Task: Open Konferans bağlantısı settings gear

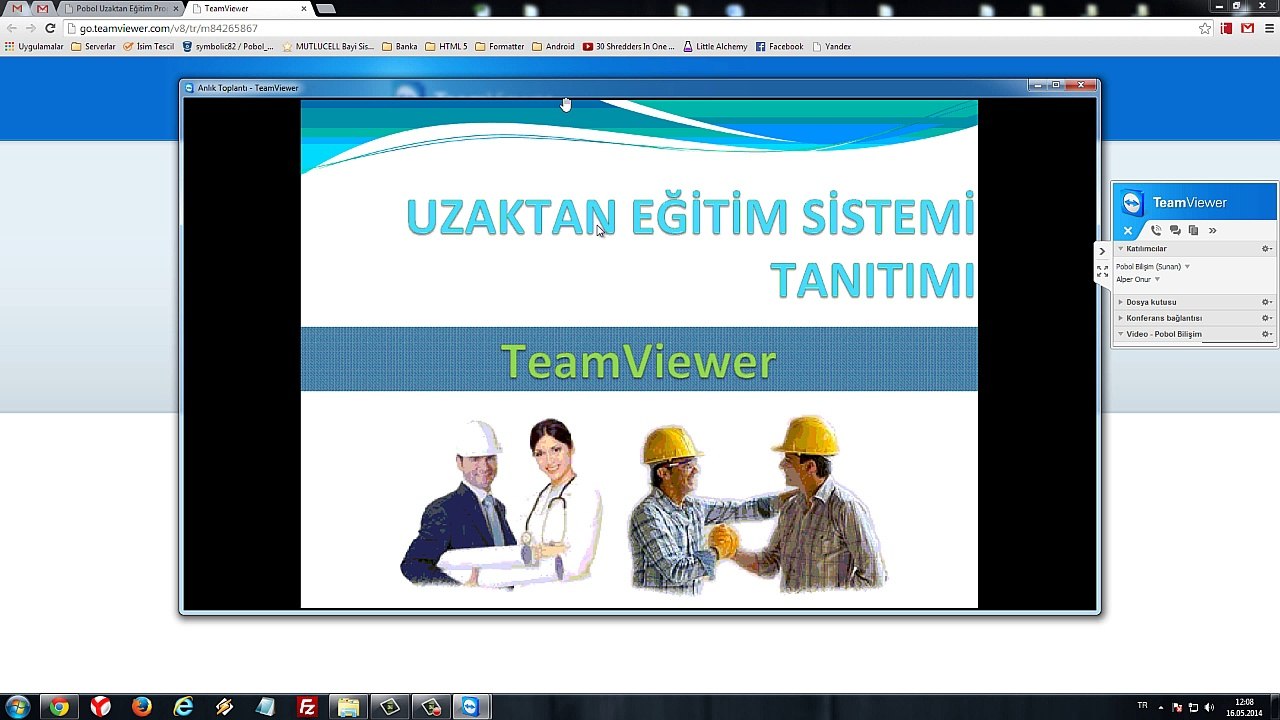Action: pyautogui.click(x=1266, y=318)
